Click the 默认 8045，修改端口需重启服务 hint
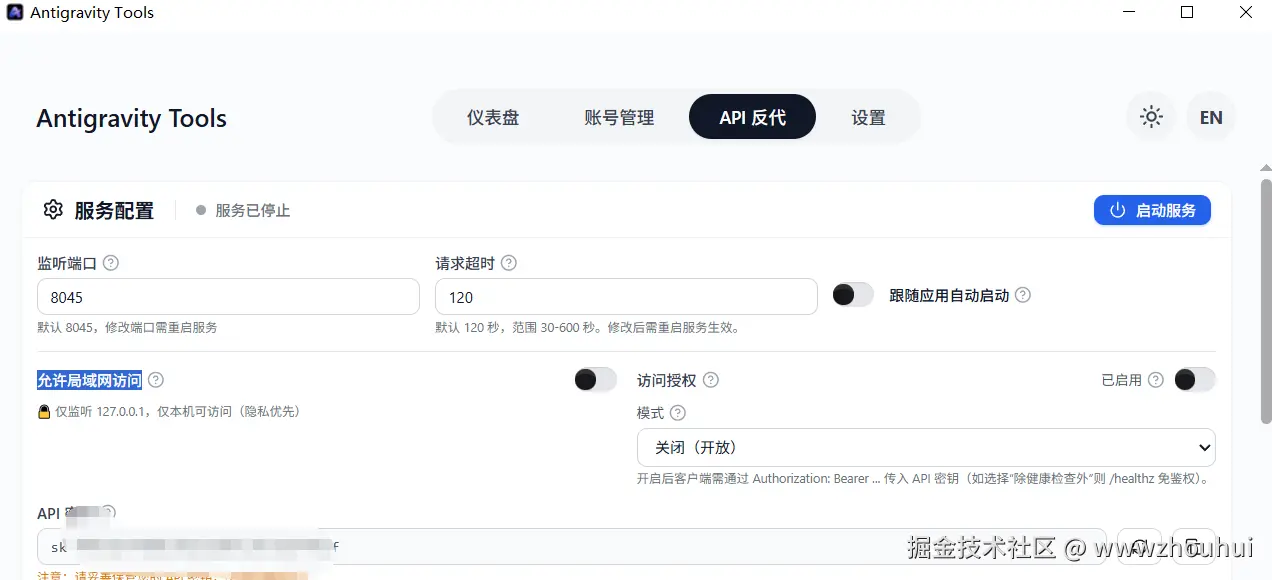 click(x=127, y=328)
